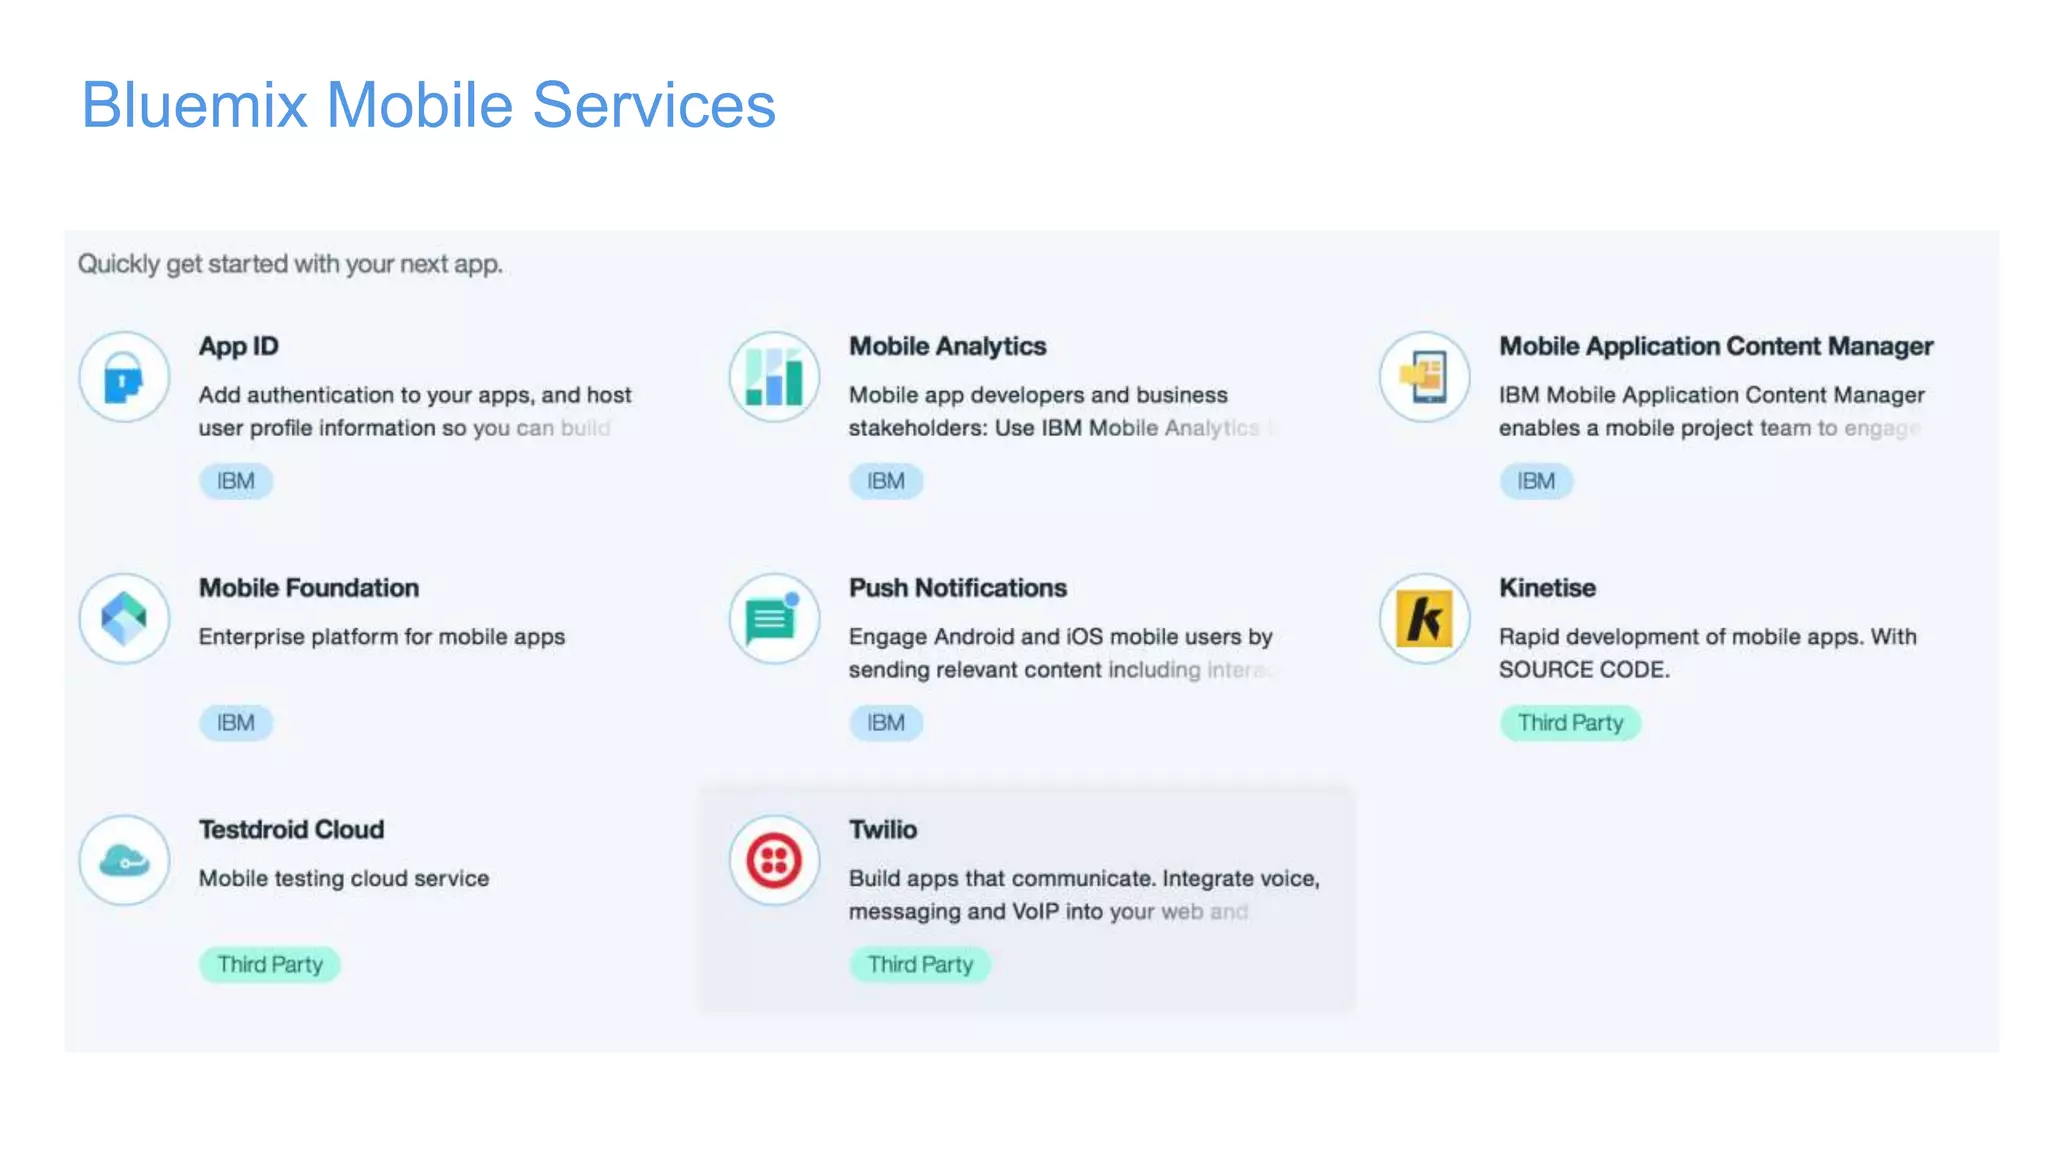This screenshot has width=2048, height=1152.
Task: Click IBM tag under Mobile Application Content Manager
Action: click(1536, 481)
